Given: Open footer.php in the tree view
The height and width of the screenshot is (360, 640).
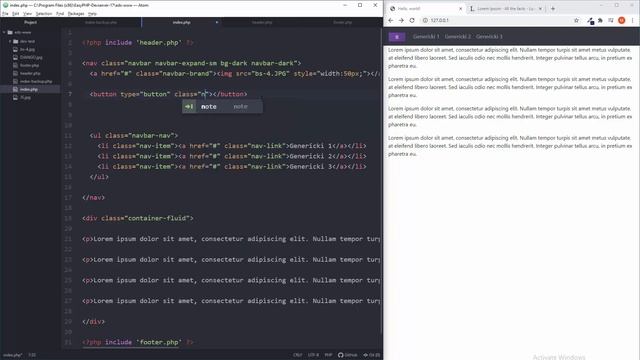Looking at the screenshot, I should tap(29, 65).
